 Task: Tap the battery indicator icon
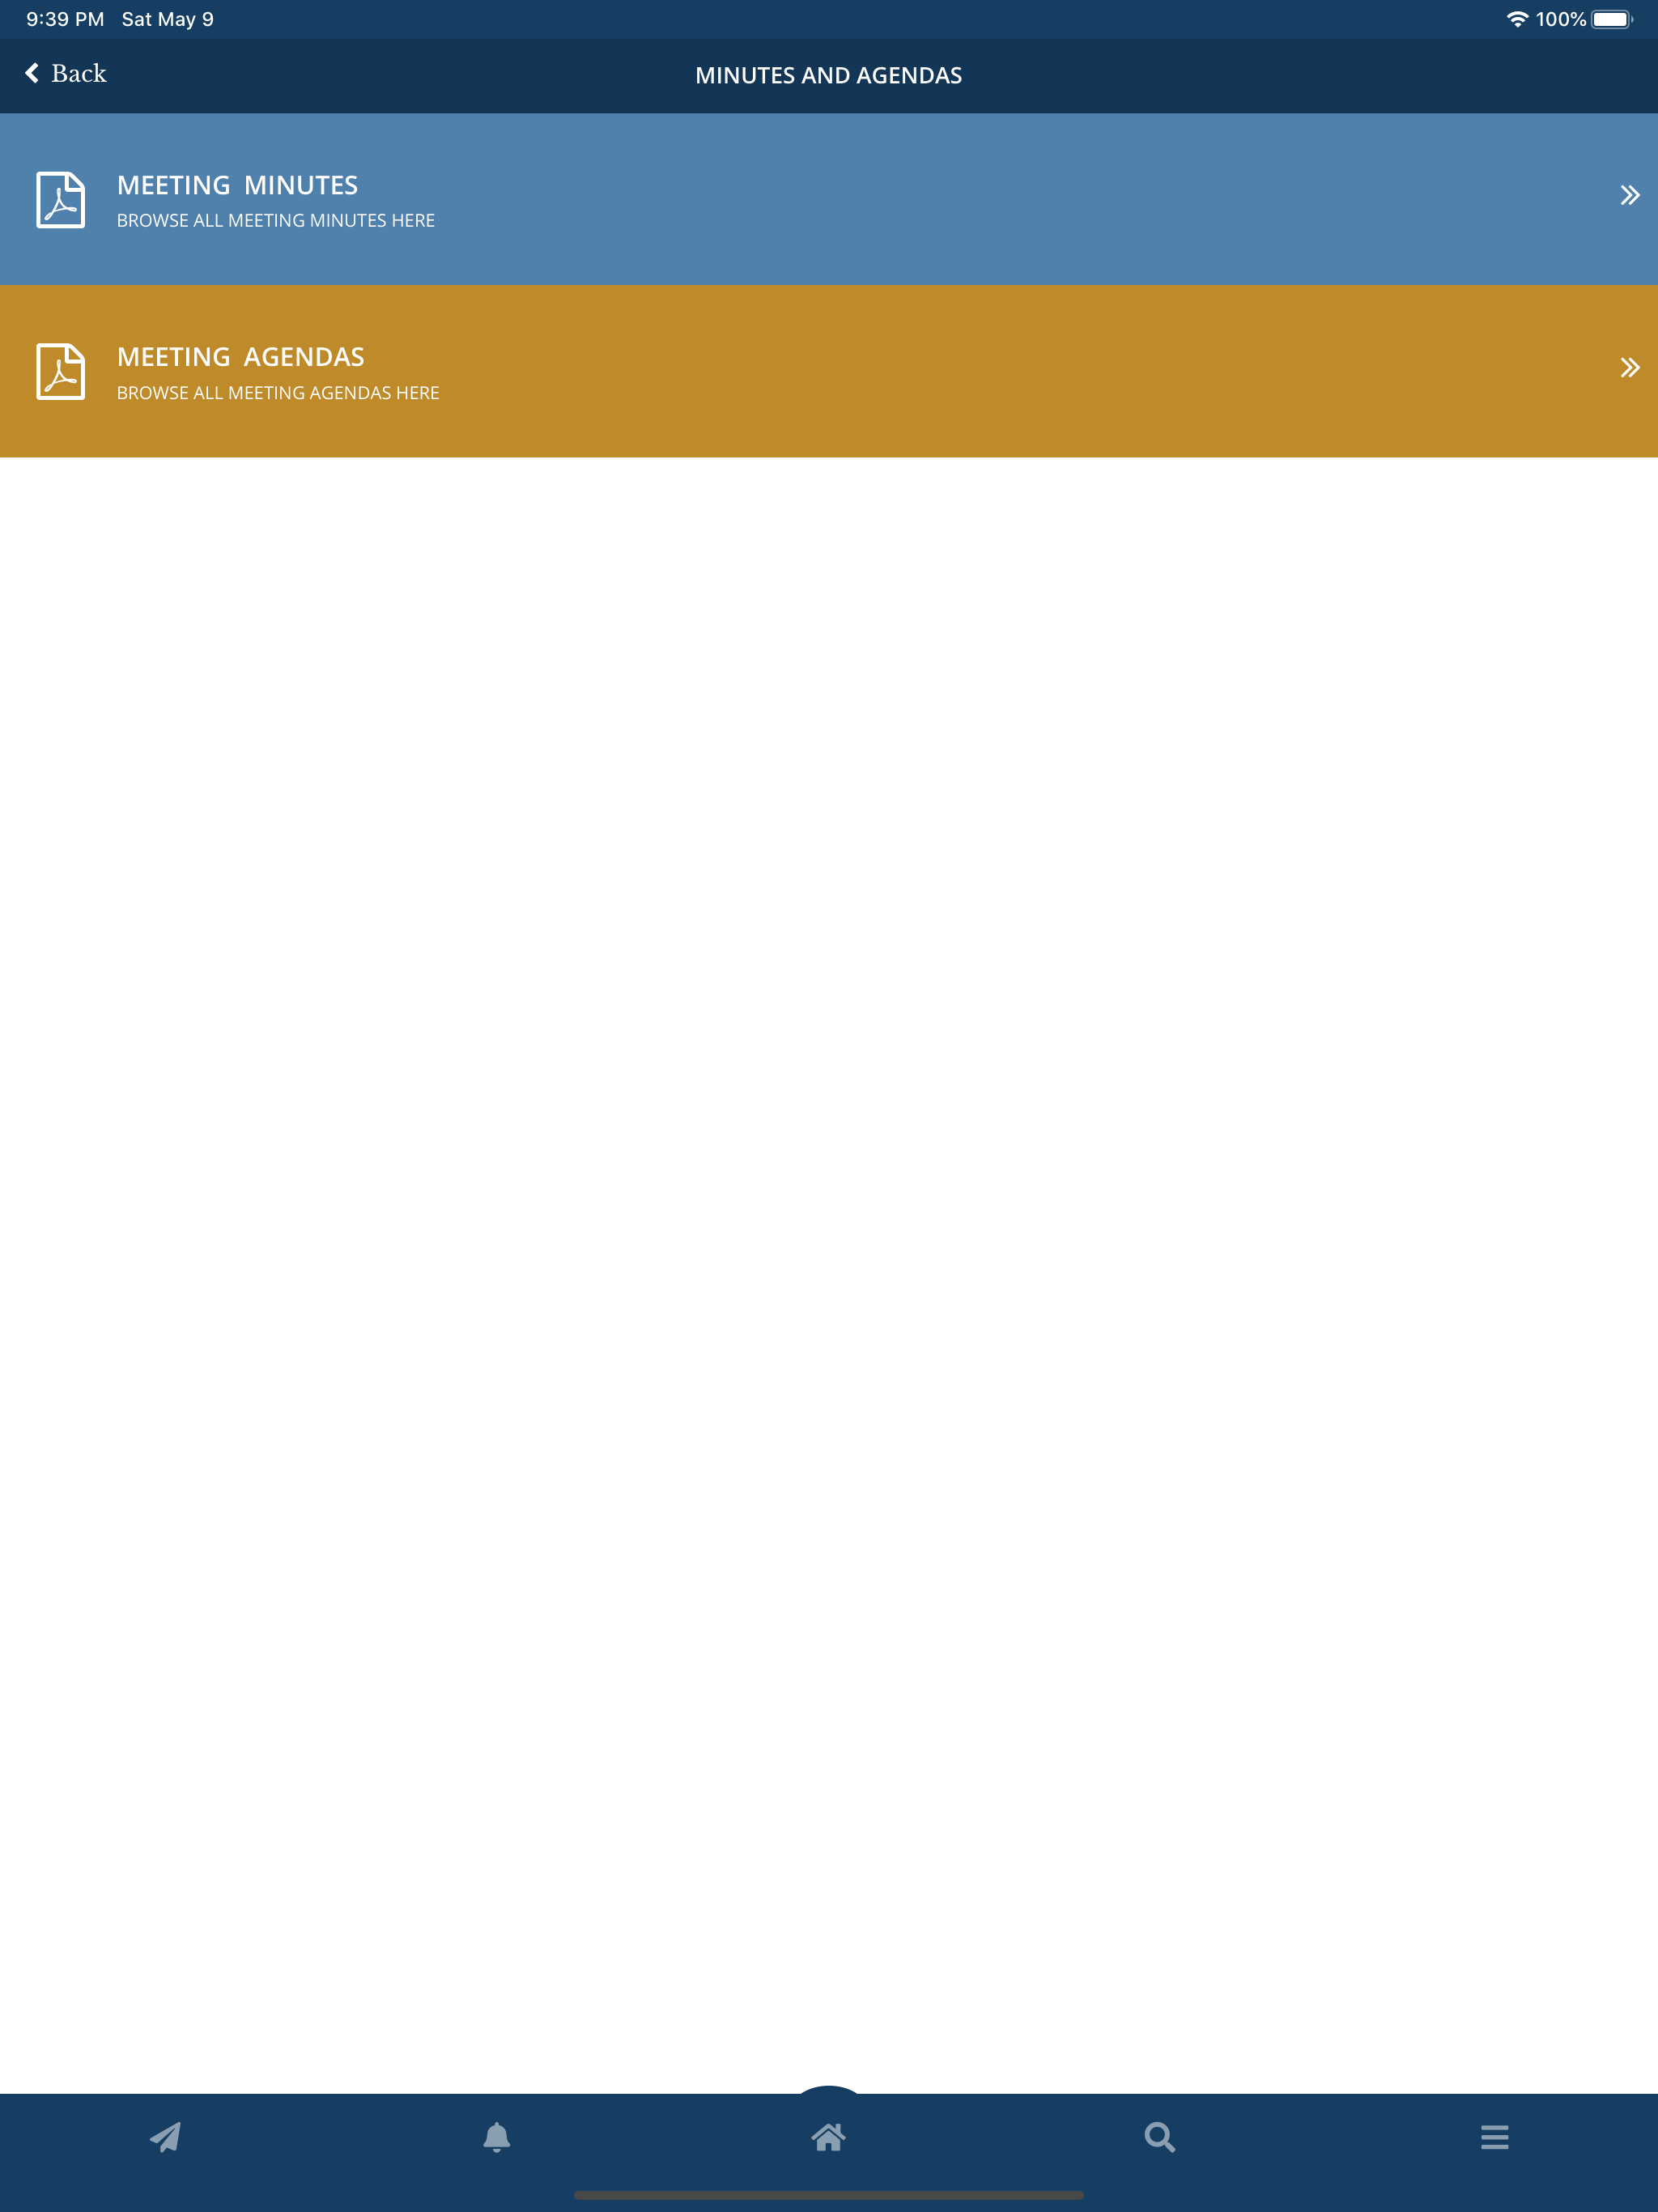[1612, 19]
